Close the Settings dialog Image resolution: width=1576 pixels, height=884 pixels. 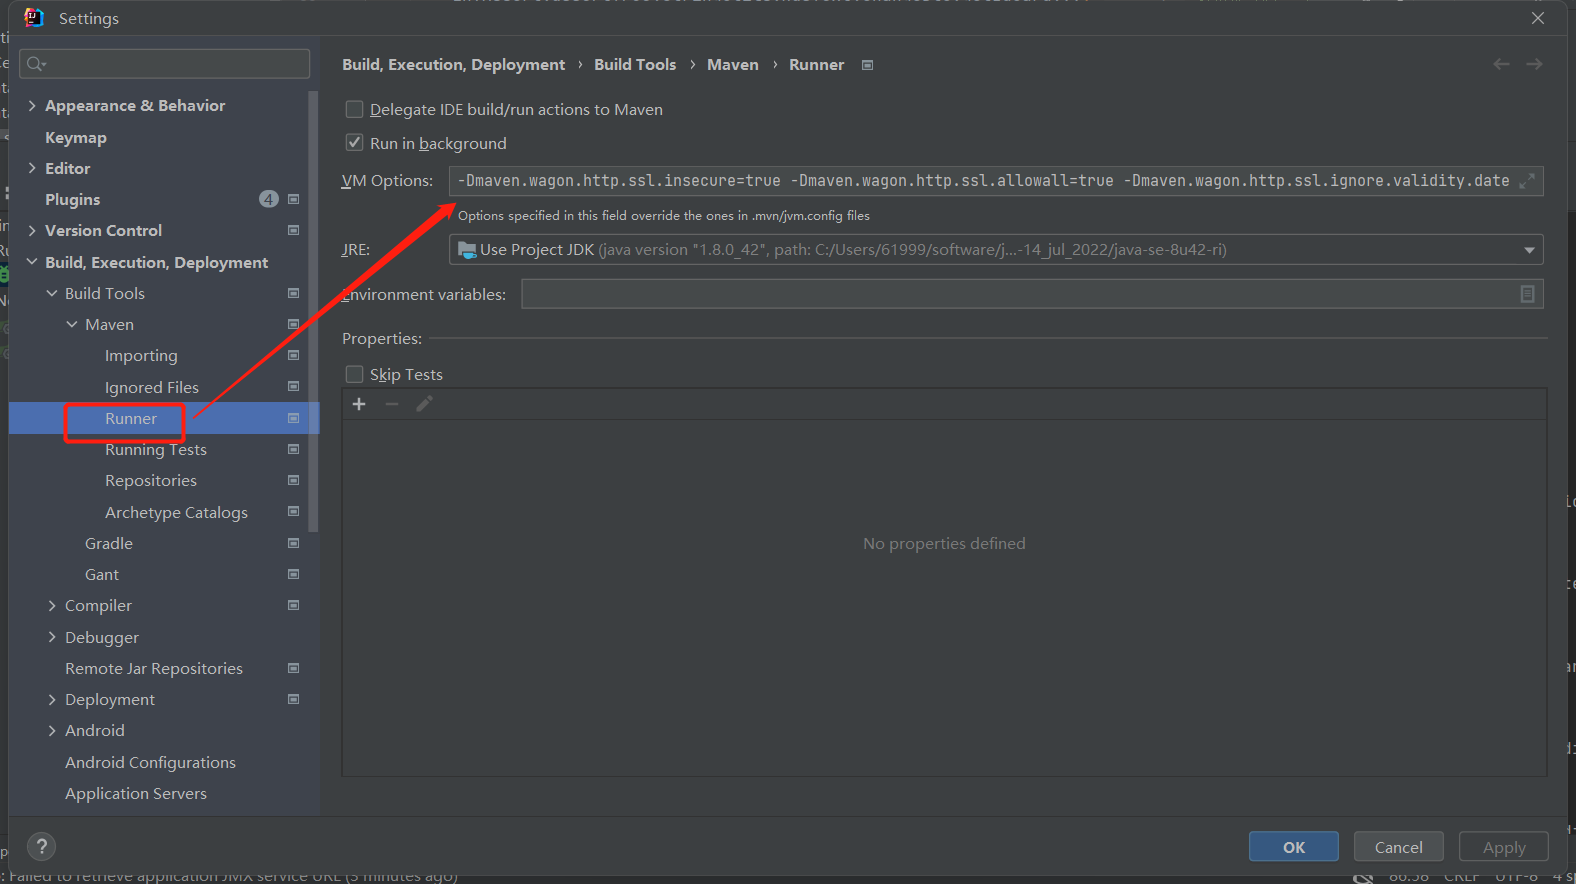point(1538,18)
